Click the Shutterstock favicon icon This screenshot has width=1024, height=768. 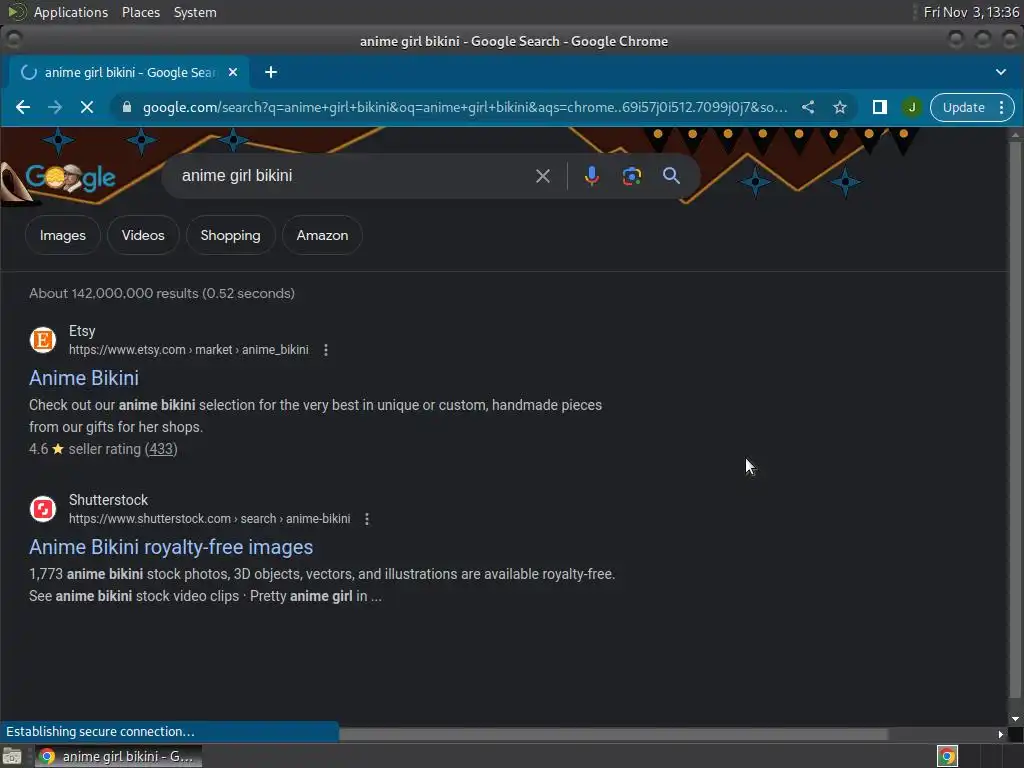coord(43,509)
